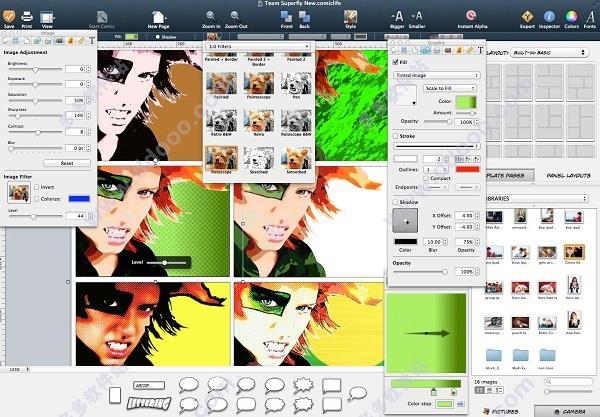Switch to the Template Pages tab

pos(509,176)
